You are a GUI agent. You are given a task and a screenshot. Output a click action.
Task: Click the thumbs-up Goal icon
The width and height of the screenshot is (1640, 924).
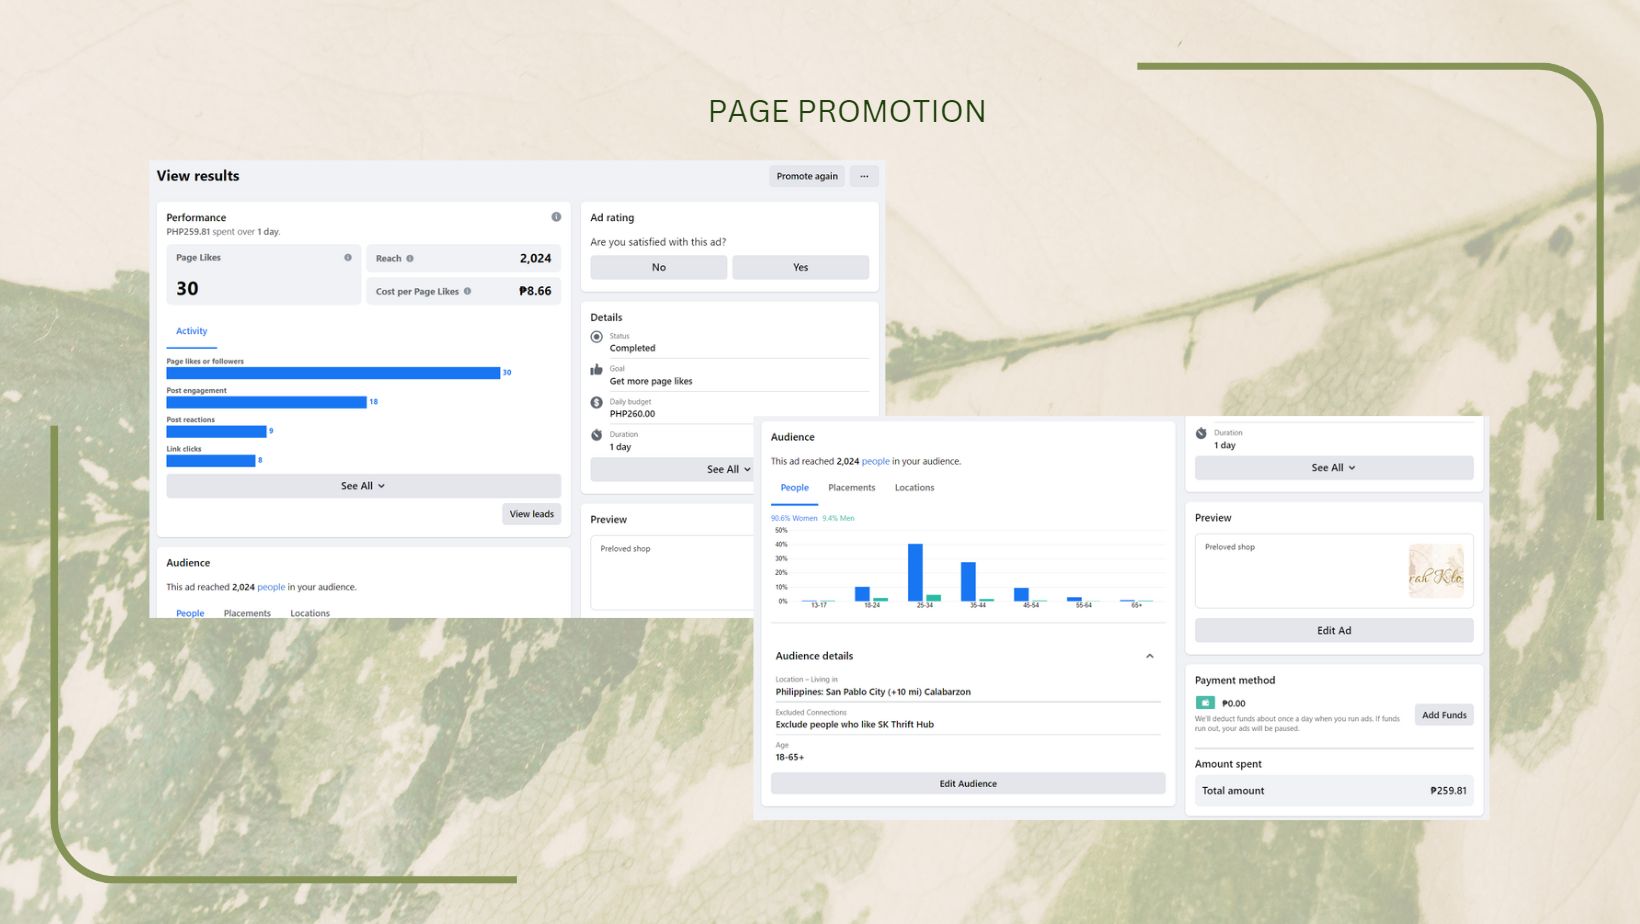pos(597,370)
